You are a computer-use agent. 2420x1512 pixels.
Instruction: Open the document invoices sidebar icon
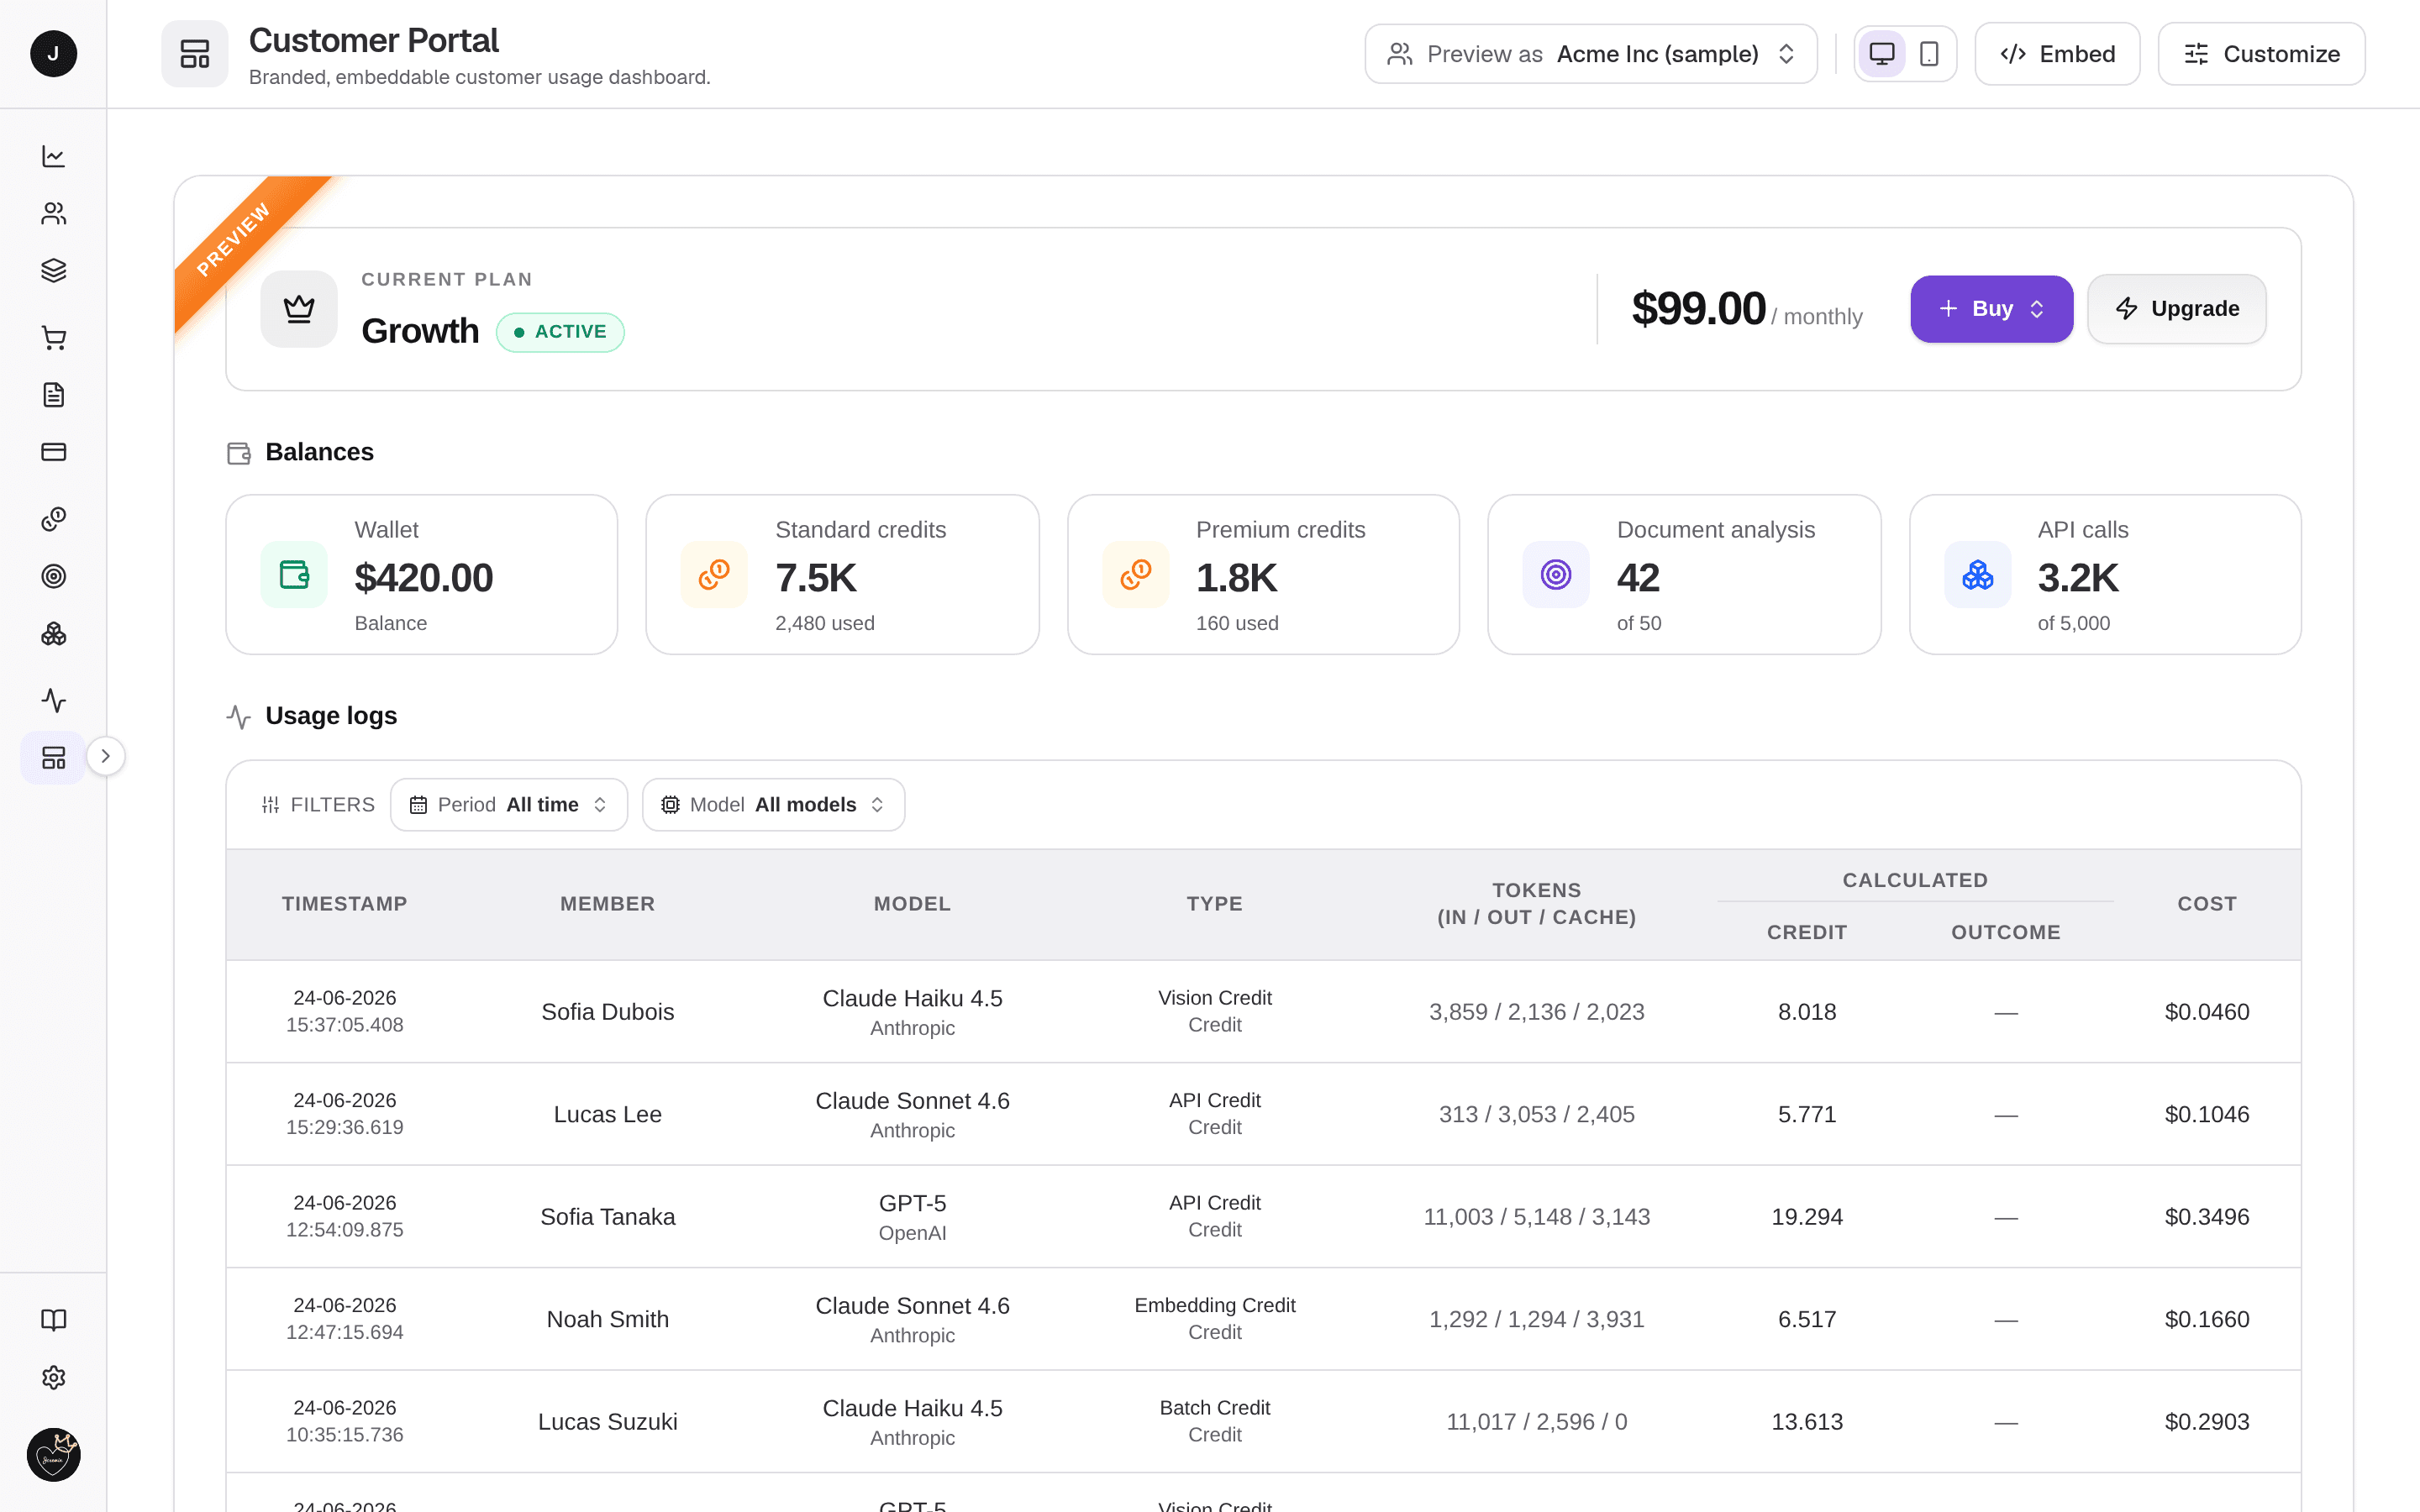(x=53, y=395)
